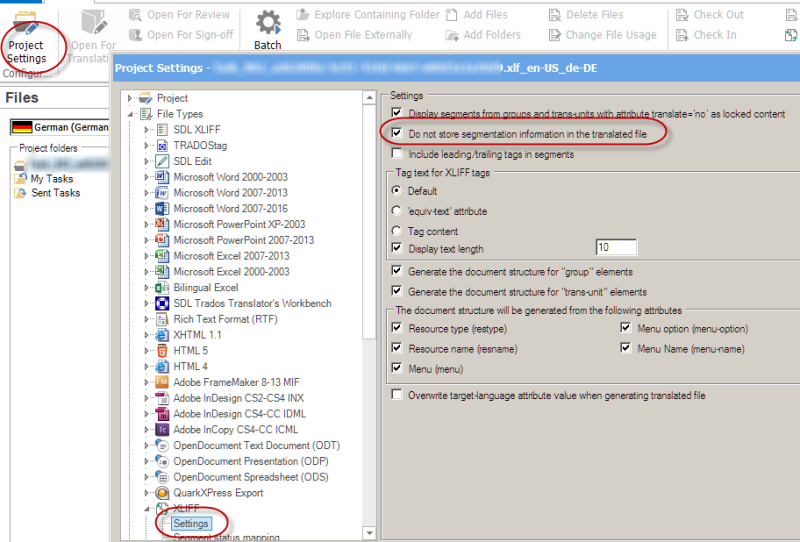
Task: Select OpenDocument Spreadsheet (ODS) entry
Action: click(251, 477)
